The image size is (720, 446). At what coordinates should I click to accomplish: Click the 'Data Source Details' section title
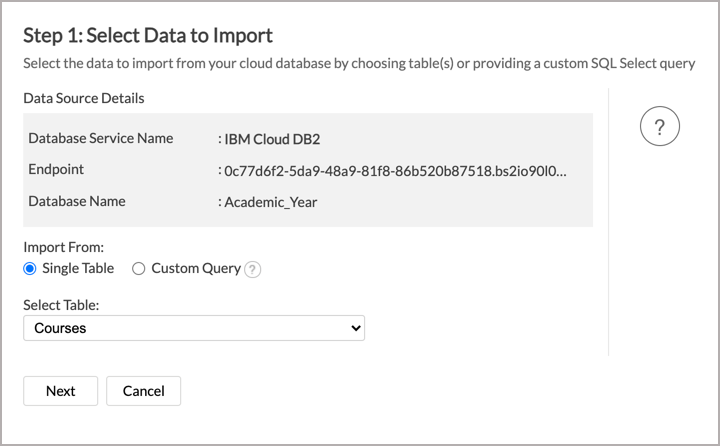[84, 98]
